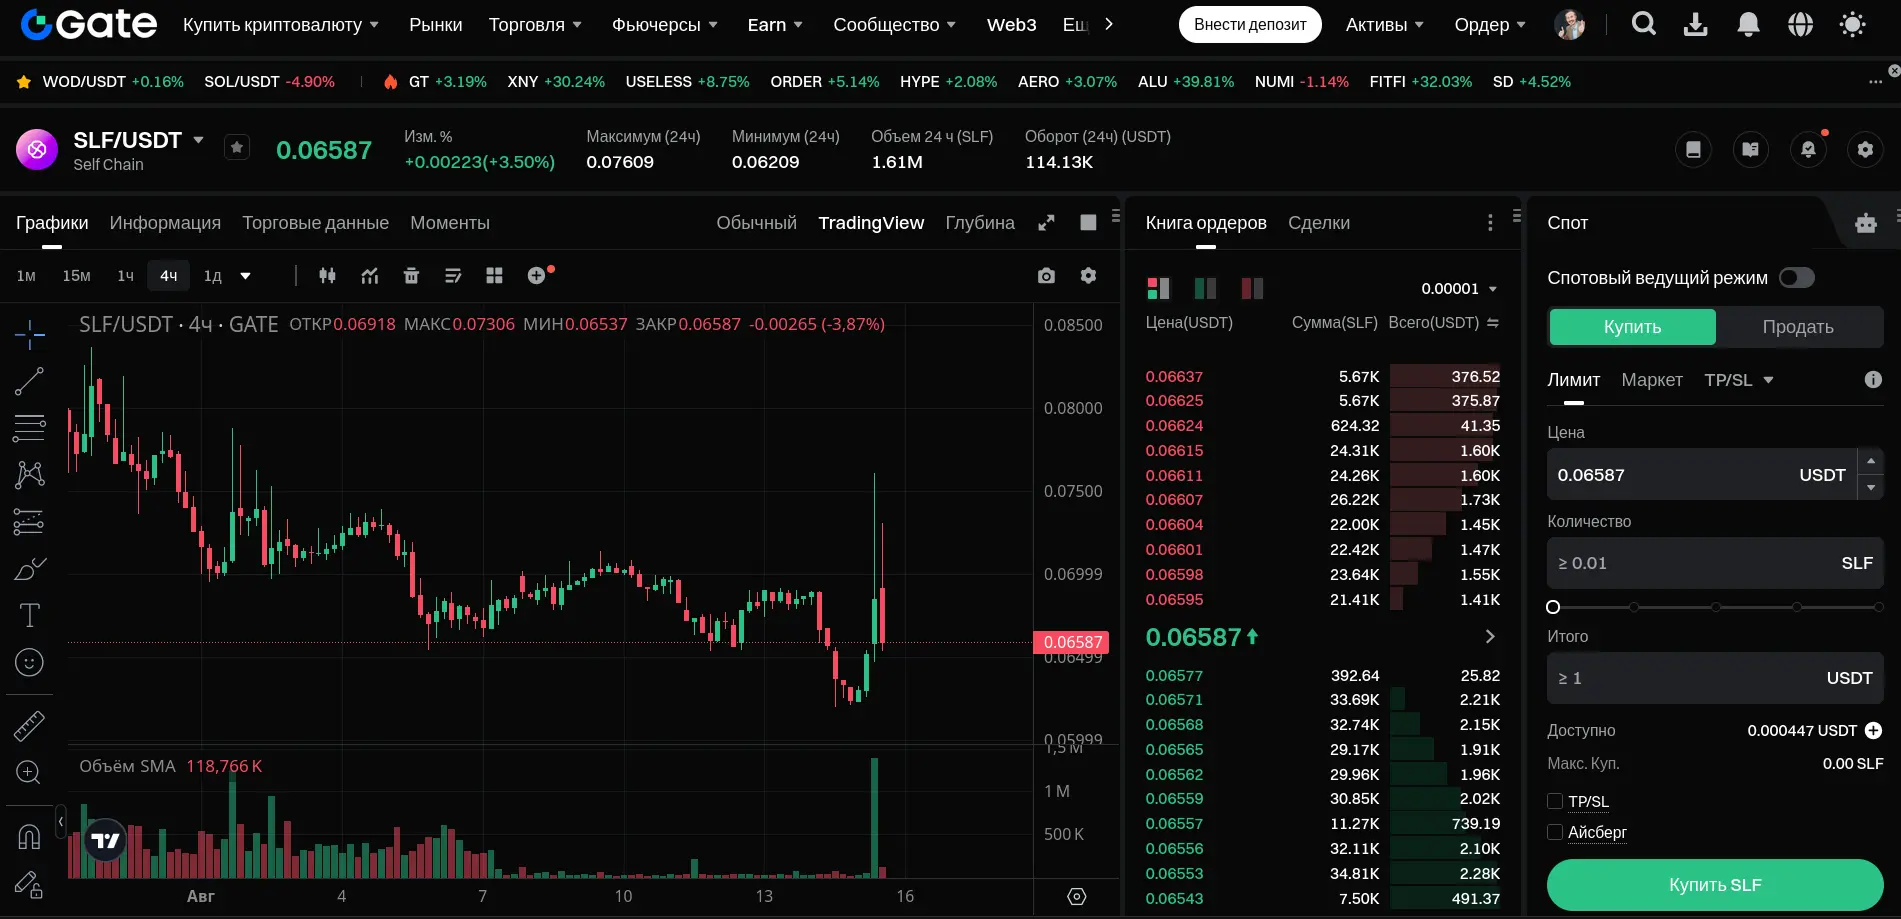
Task: Select 4ч timeframe
Action: coord(169,275)
